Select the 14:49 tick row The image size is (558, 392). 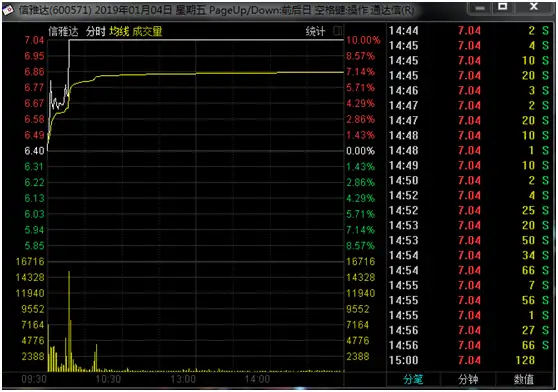pyautogui.click(x=469, y=165)
